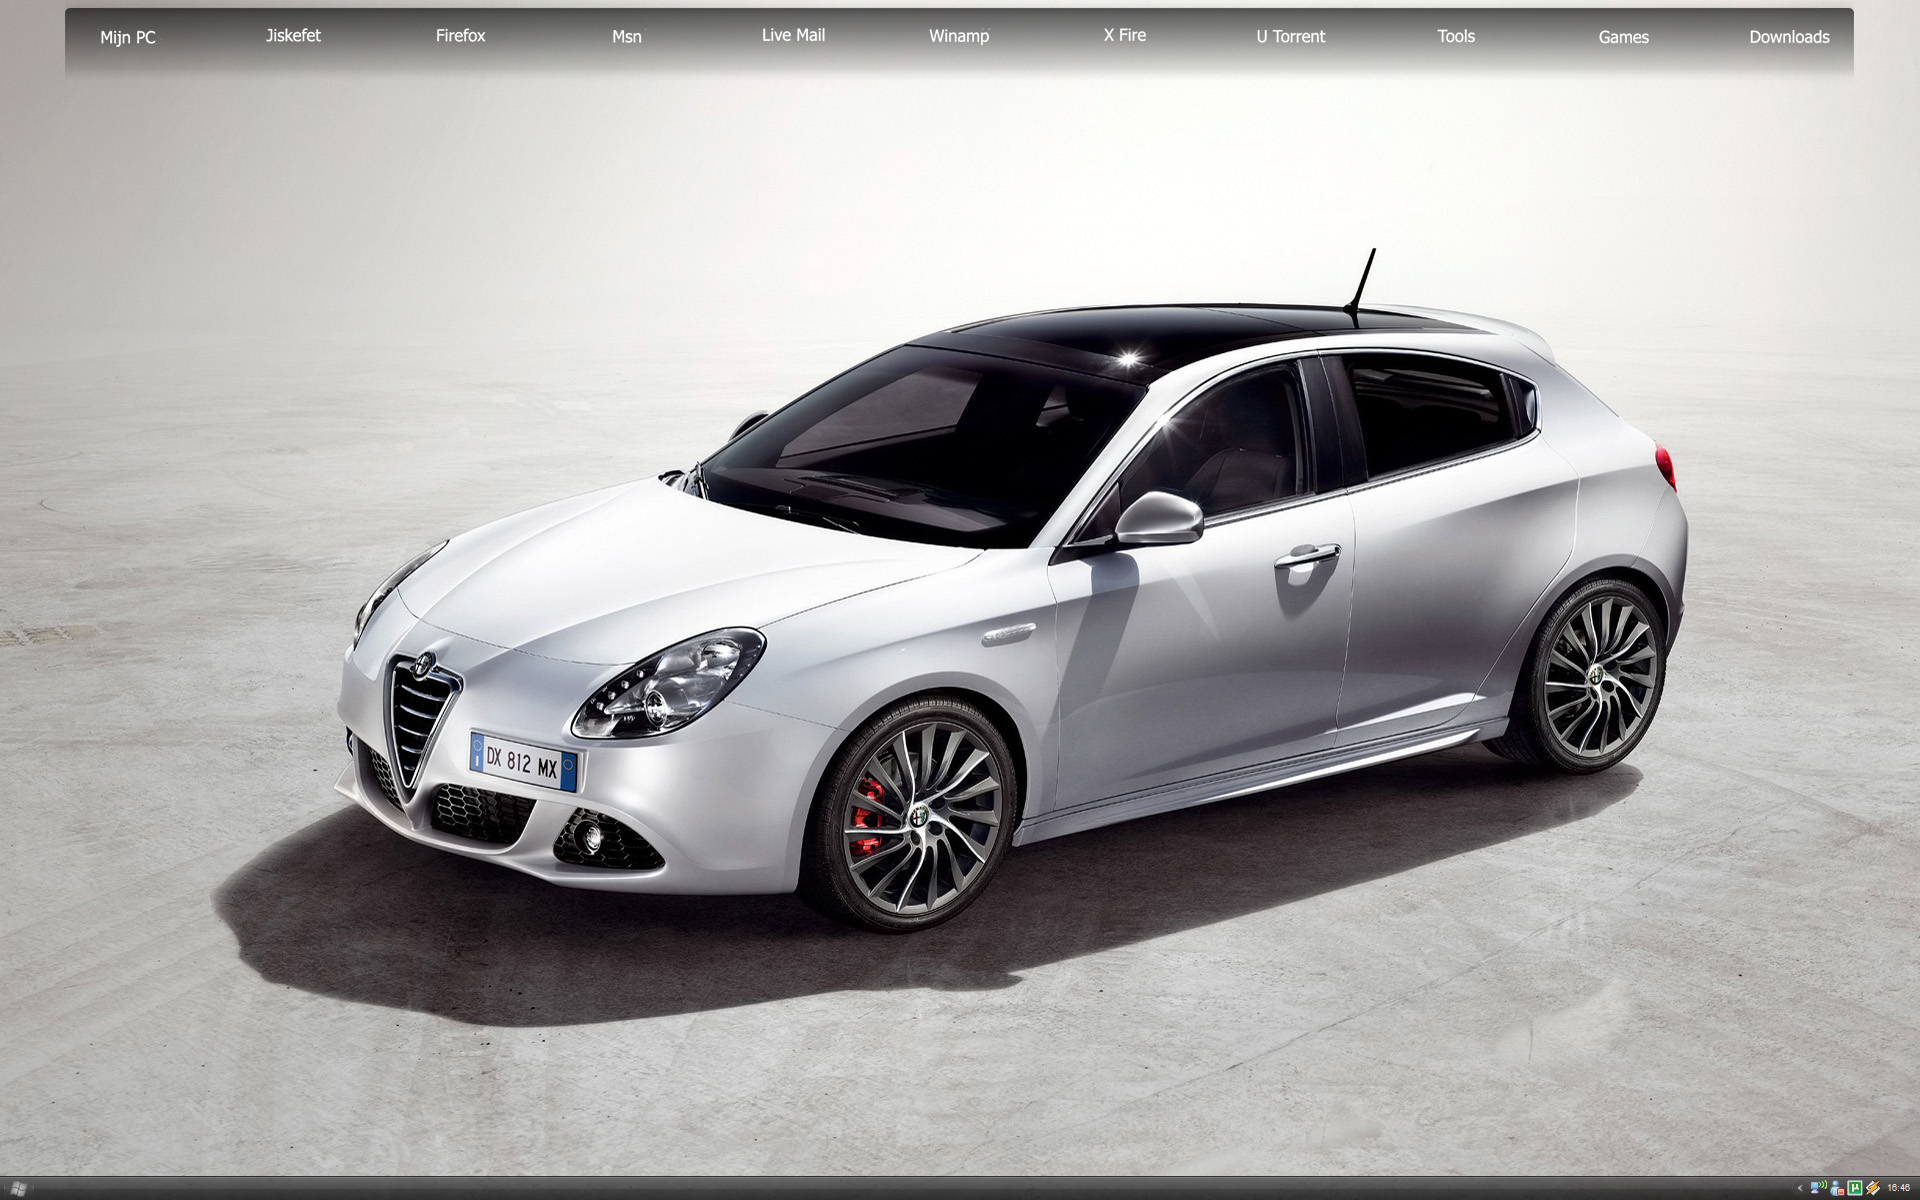Launch Firefox from the top launcher bar
Image resolution: width=1920 pixels, height=1200 pixels.
tap(460, 35)
